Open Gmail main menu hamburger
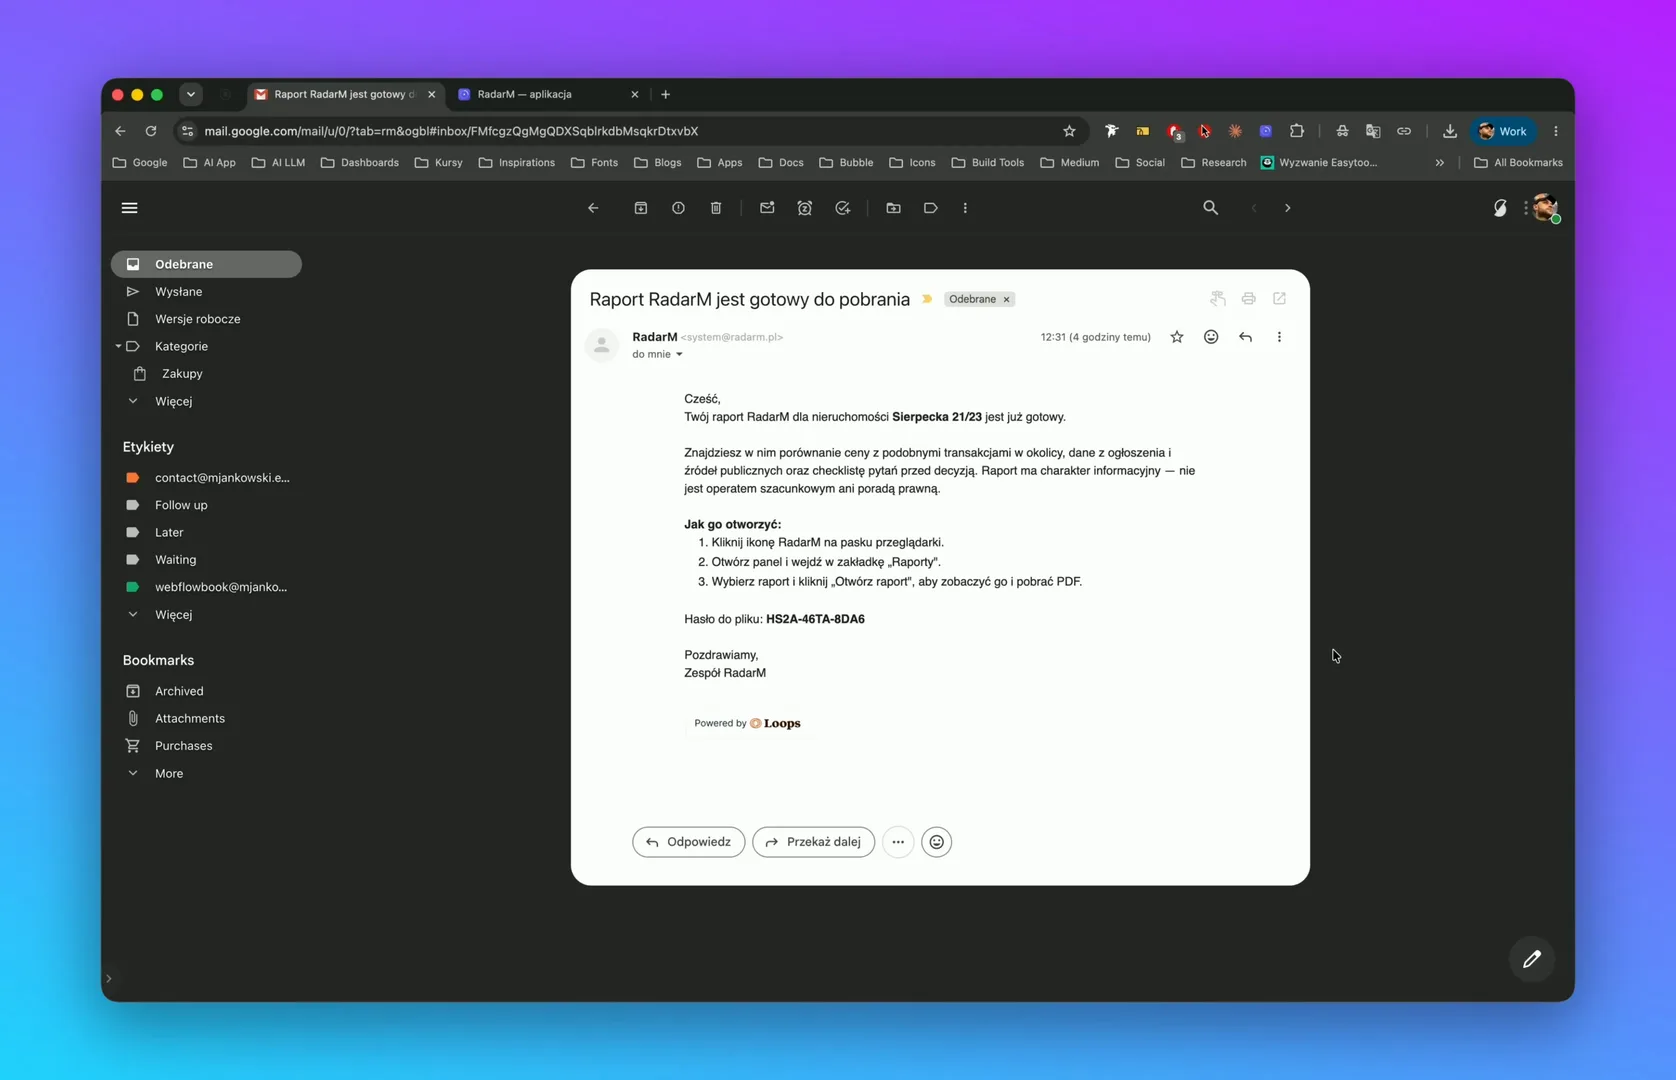Image resolution: width=1676 pixels, height=1080 pixels. pyautogui.click(x=130, y=208)
